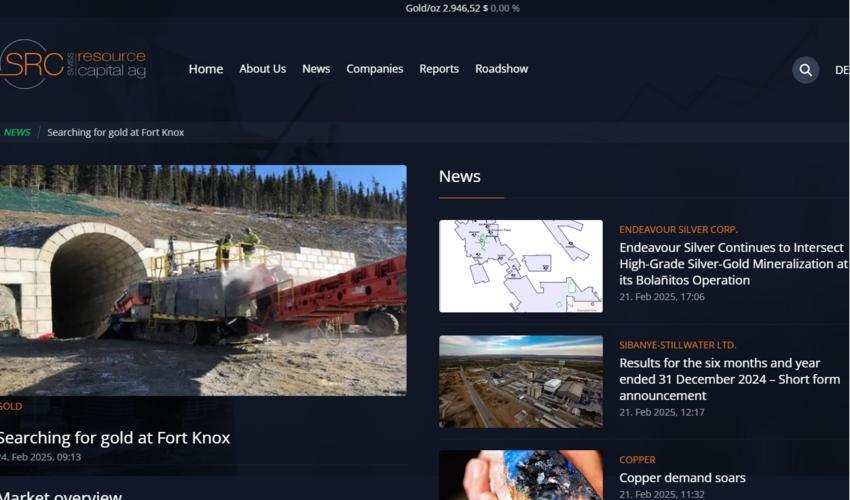This screenshot has width=850, height=500.
Task: Switch language to DE
Action: click(x=842, y=70)
